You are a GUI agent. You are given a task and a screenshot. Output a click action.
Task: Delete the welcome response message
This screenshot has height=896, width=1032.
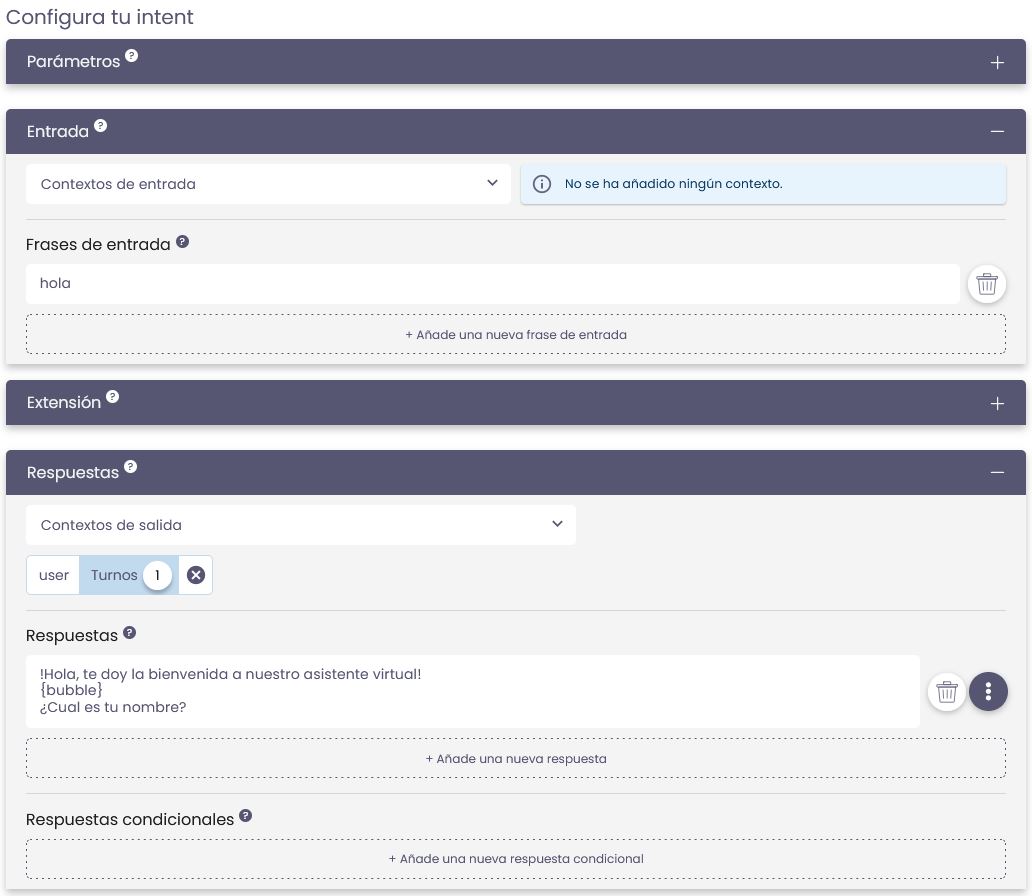tap(946, 691)
